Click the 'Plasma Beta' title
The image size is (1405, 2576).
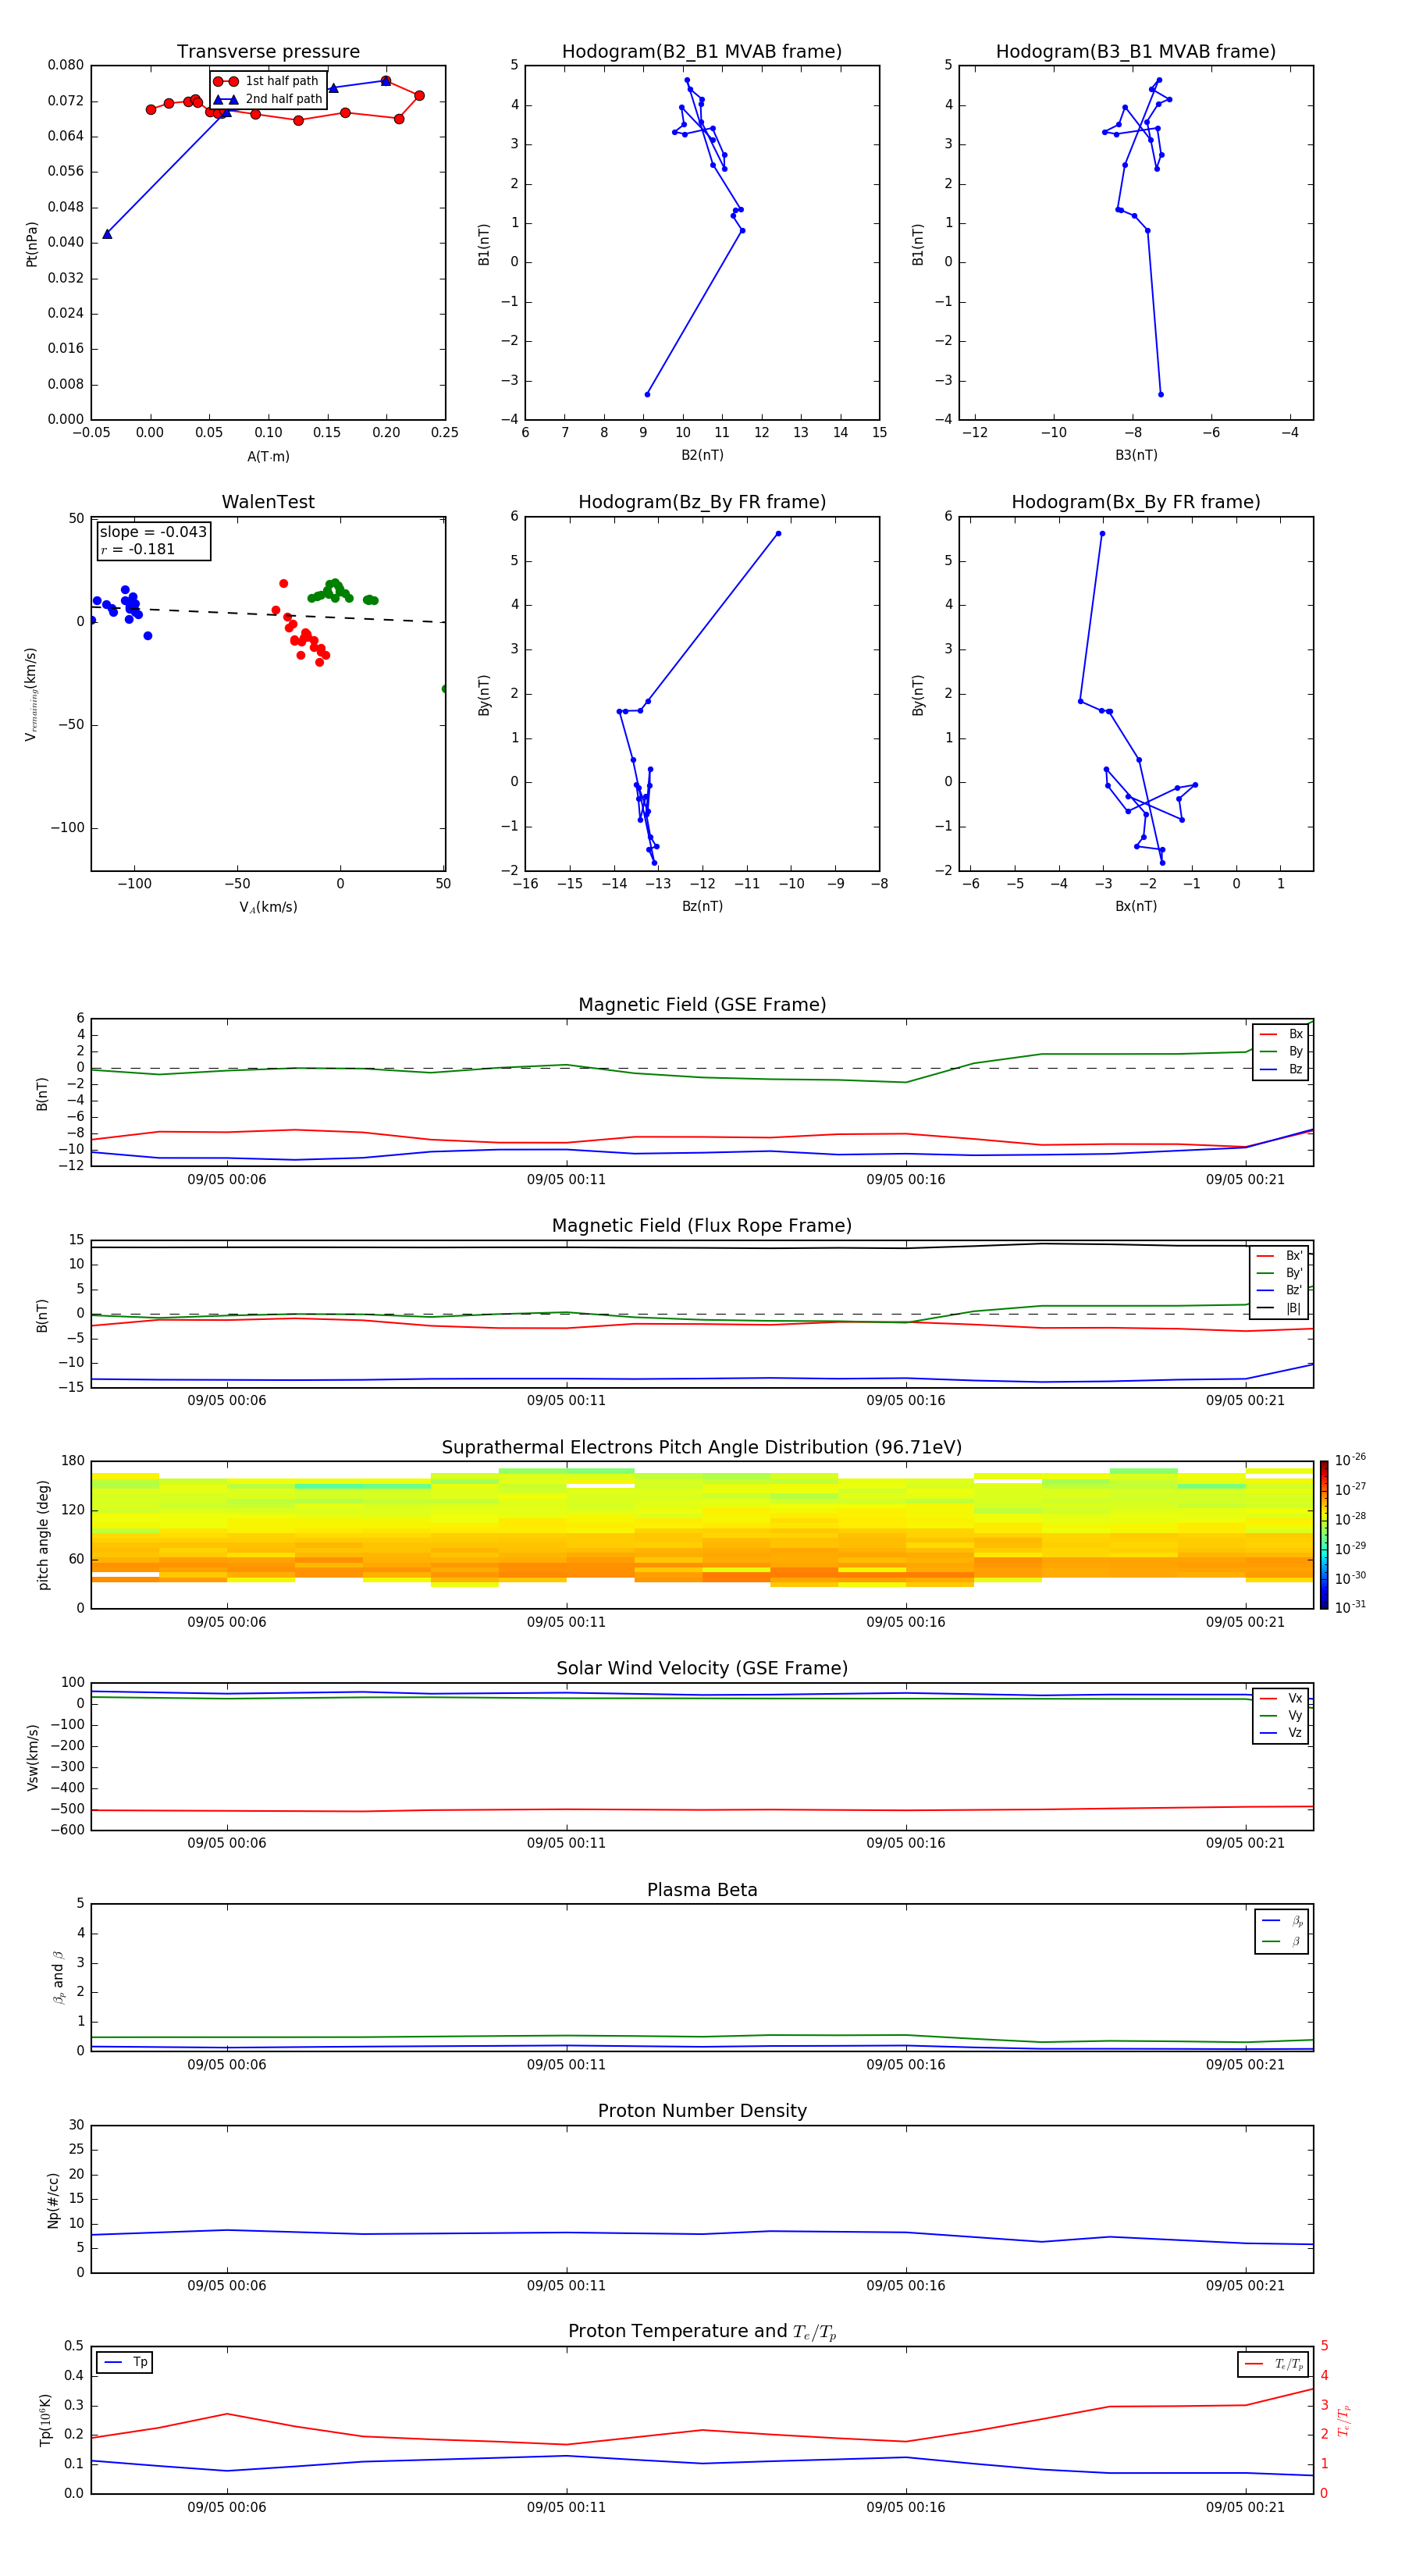[x=702, y=1891]
